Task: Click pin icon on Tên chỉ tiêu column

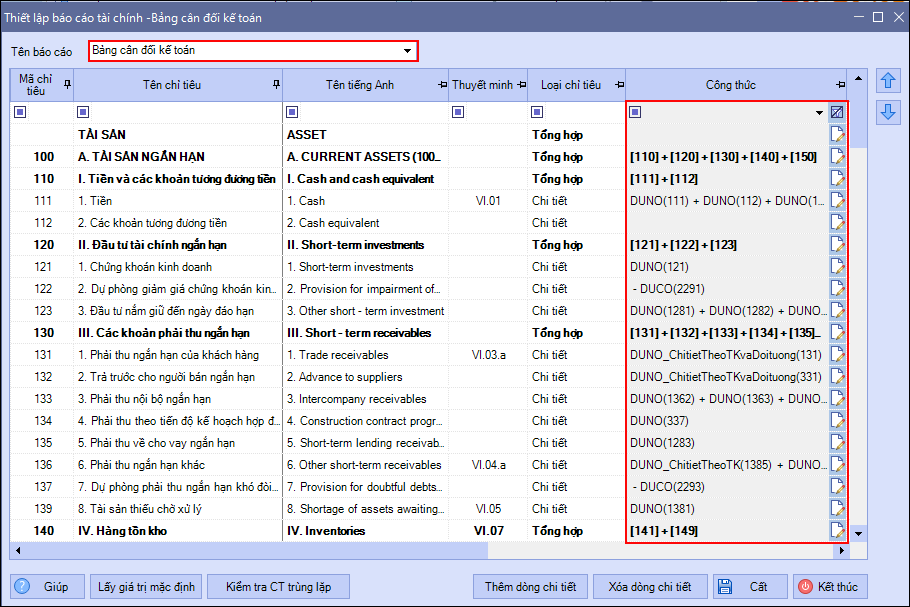Action: coord(276,85)
